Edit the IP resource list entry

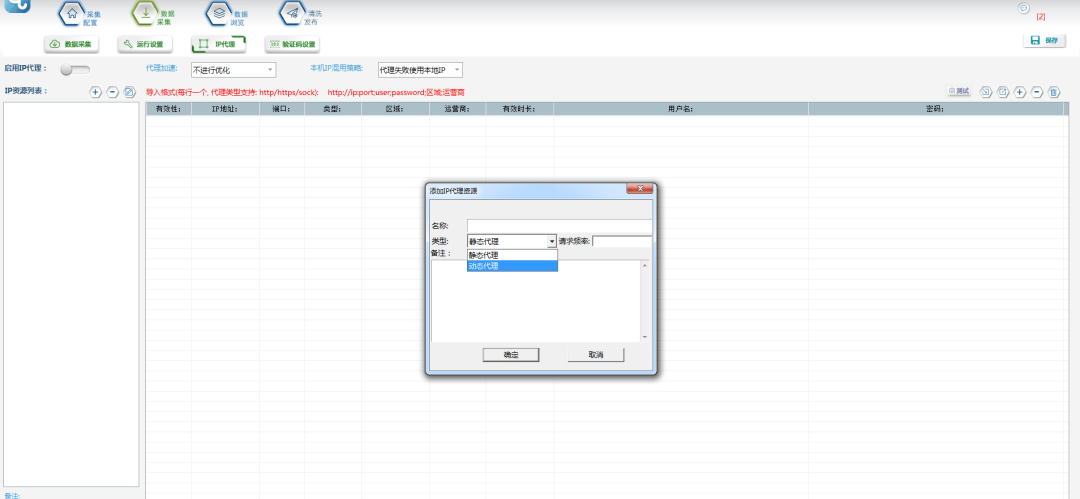pos(129,92)
